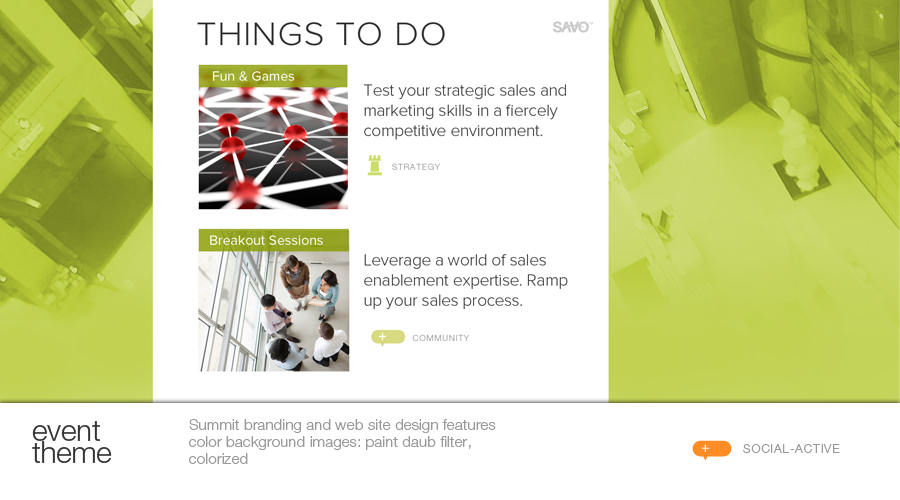Open the red network nodes thumbnail
This screenshot has height=500, width=900.
pyautogui.click(x=273, y=148)
